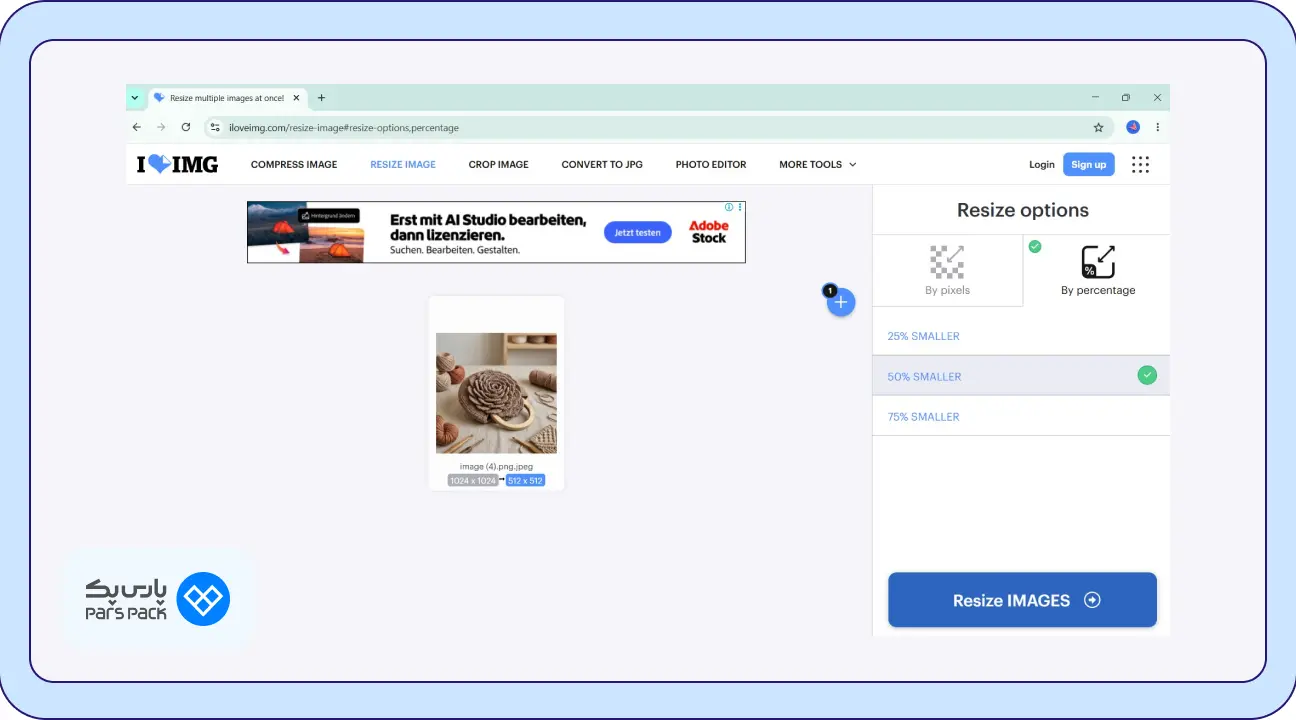Image resolution: width=1296 pixels, height=720 pixels.
Task: Switch to the By pixels tab
Action: pyautogui.click(x=948, y=270)
